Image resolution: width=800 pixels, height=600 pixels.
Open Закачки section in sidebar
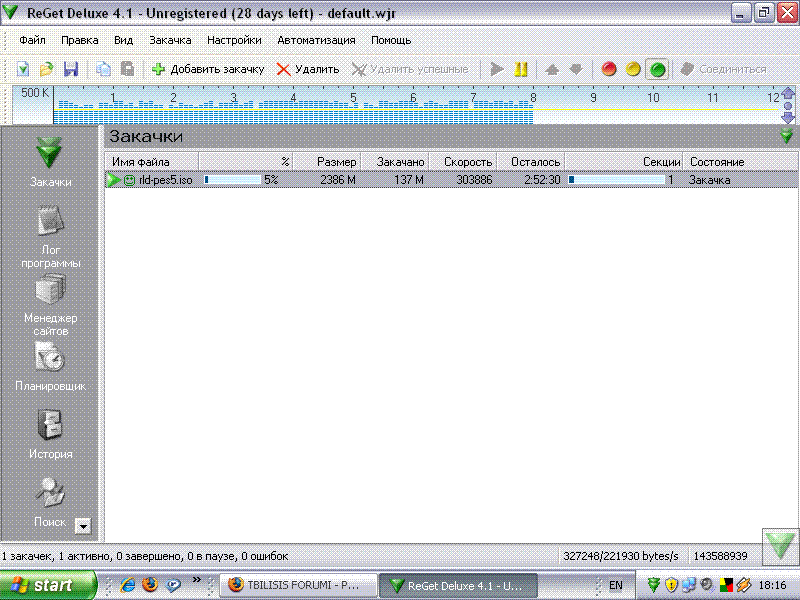49,162
